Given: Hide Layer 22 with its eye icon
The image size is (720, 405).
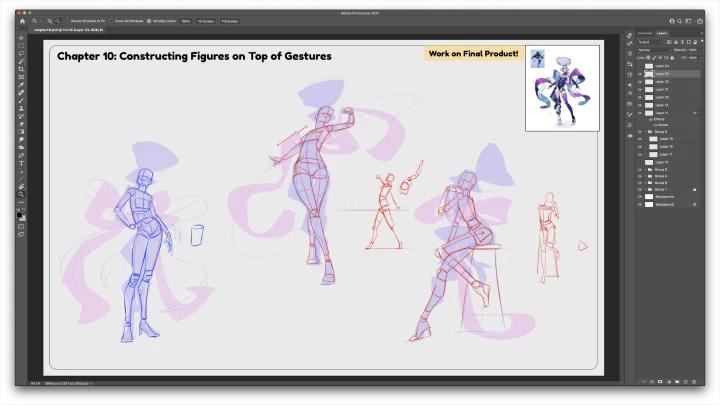Looking at the screenshot, I should click(640, 82).
